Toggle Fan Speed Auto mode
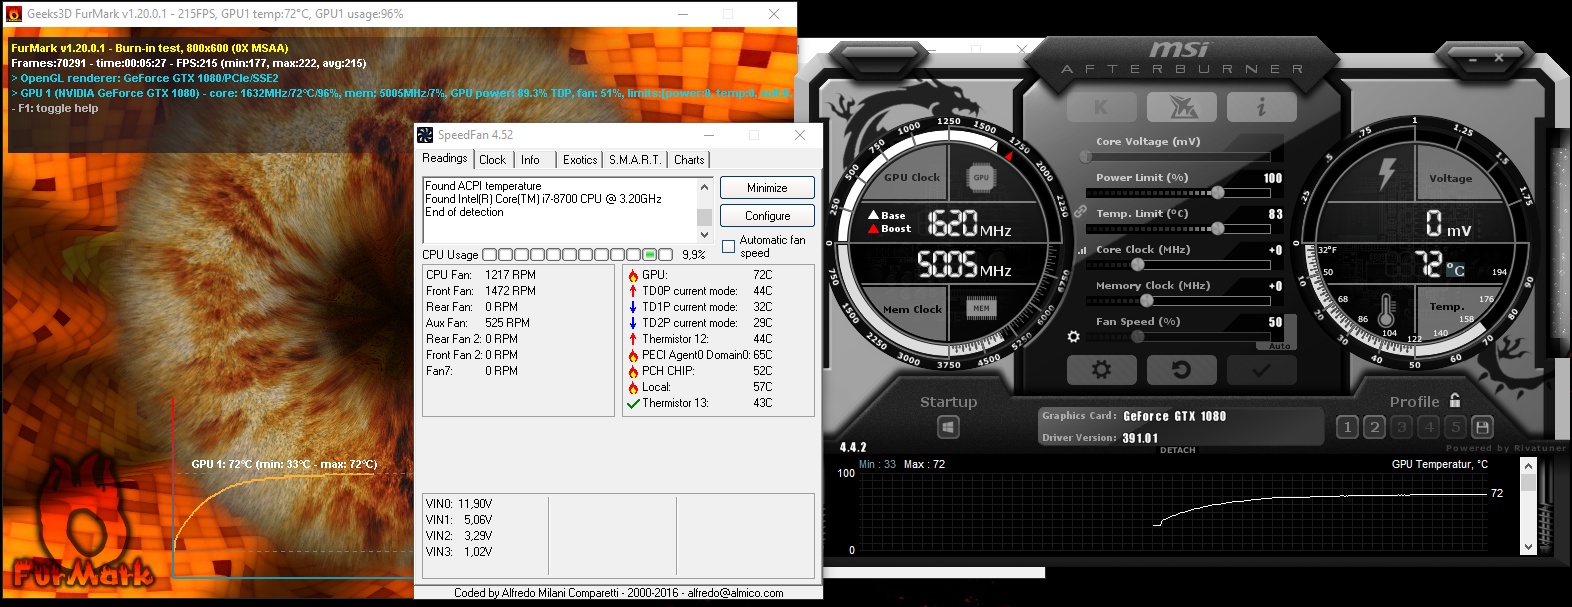Image resolution: width=1572 pixels, height=607 pixels. click(x=1280, y=346)
